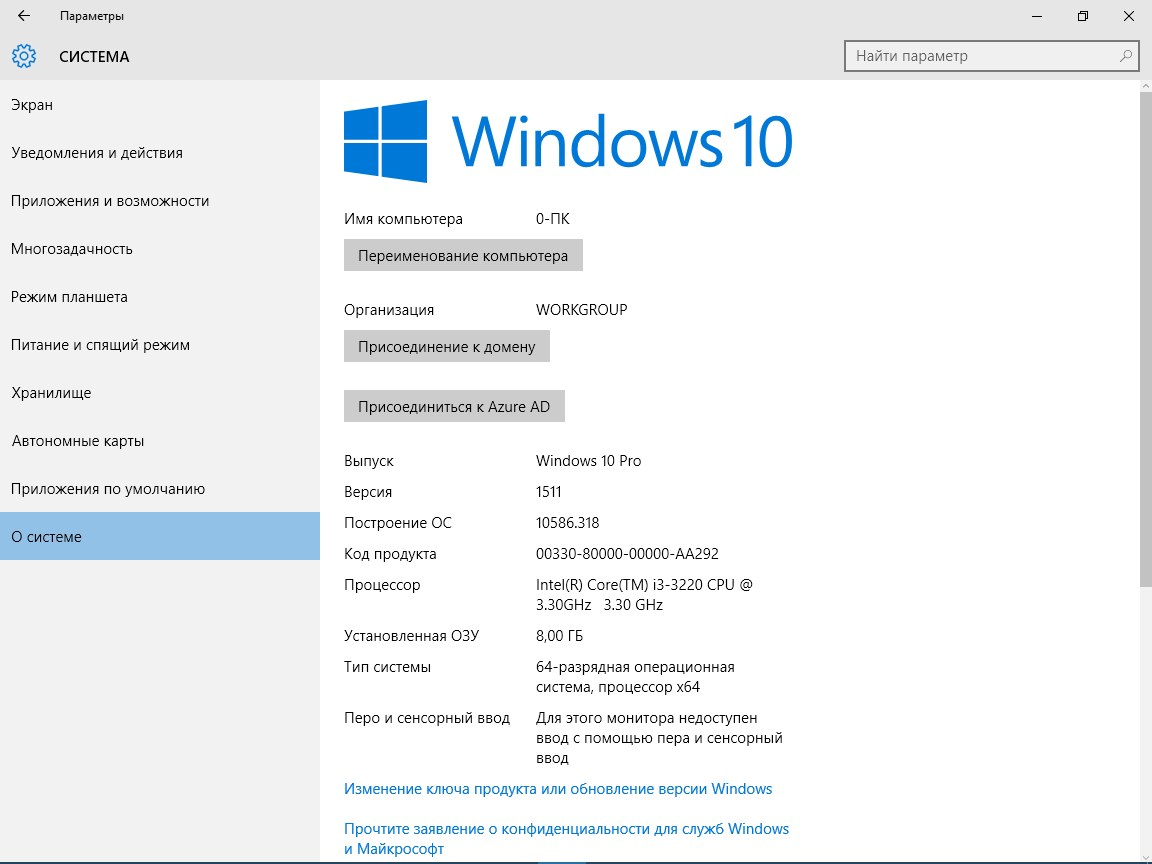Viewport: 1152px width, 864px height.
Task: Open Режим планшета settings
Action: tap(69, 297)
